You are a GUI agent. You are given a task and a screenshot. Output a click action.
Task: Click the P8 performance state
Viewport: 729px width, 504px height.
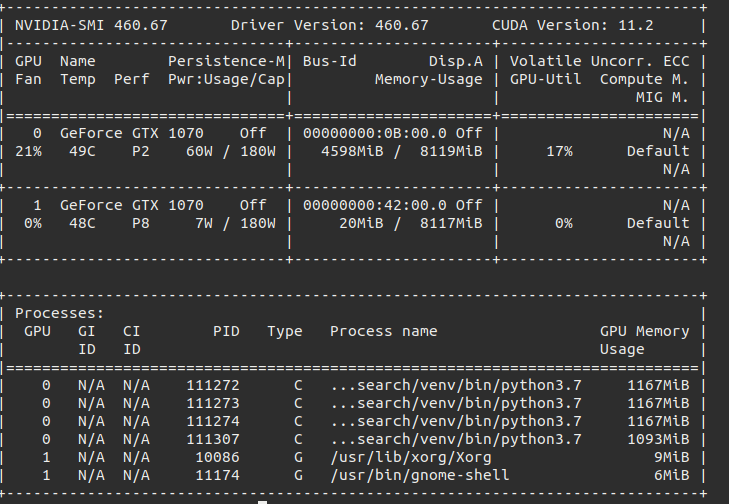141,223
